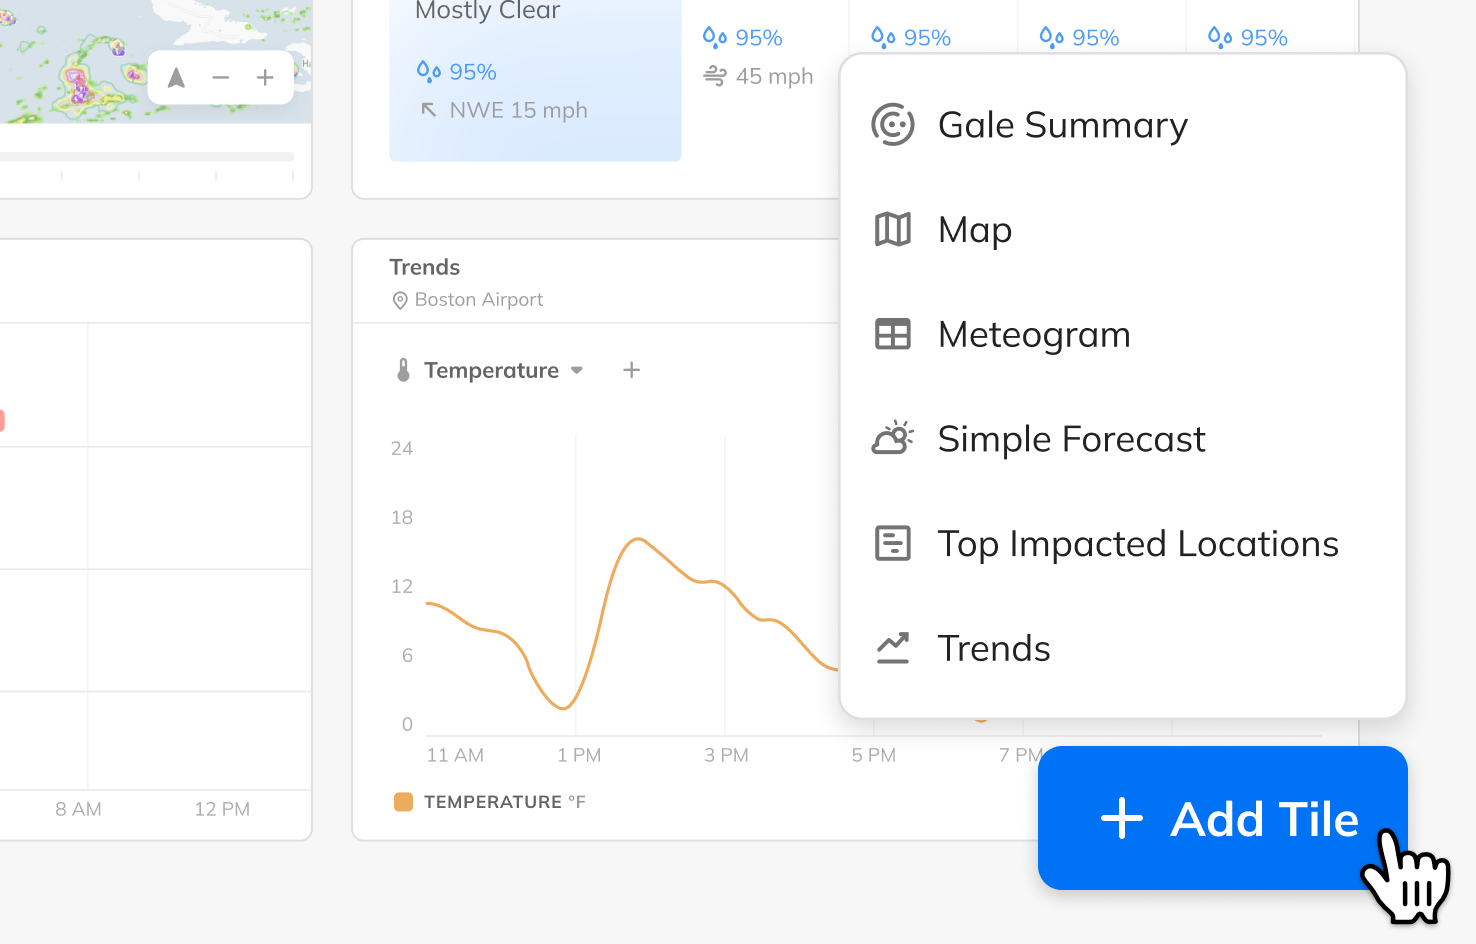Click the plus to add another variable
This screenshot has width=1476, height=944.
coord(631,369)
